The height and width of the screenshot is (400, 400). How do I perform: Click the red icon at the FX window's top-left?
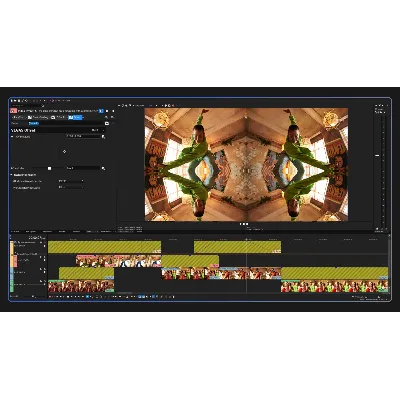pyautogui.click(x=14, y=111)
